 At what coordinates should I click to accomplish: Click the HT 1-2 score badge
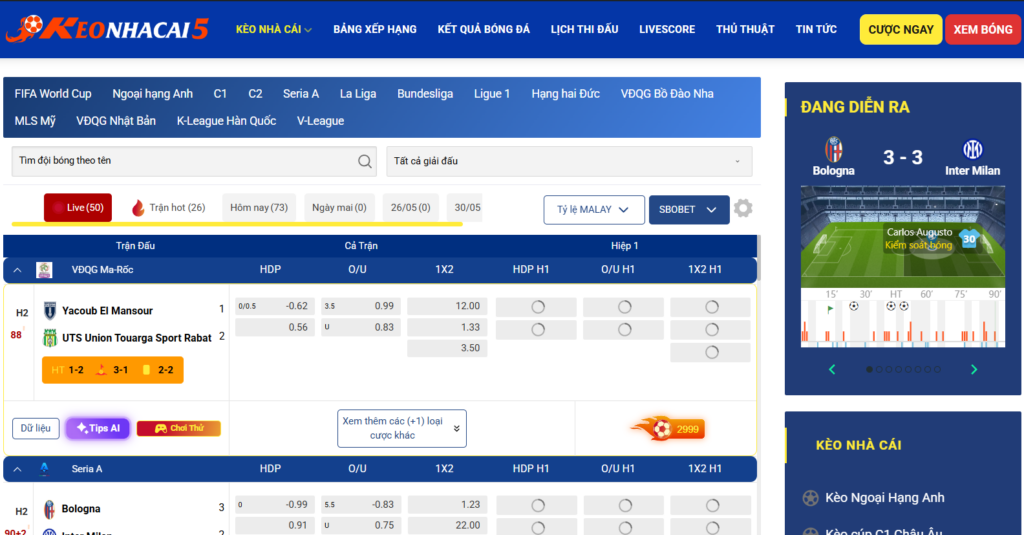[x=67, y=370]
